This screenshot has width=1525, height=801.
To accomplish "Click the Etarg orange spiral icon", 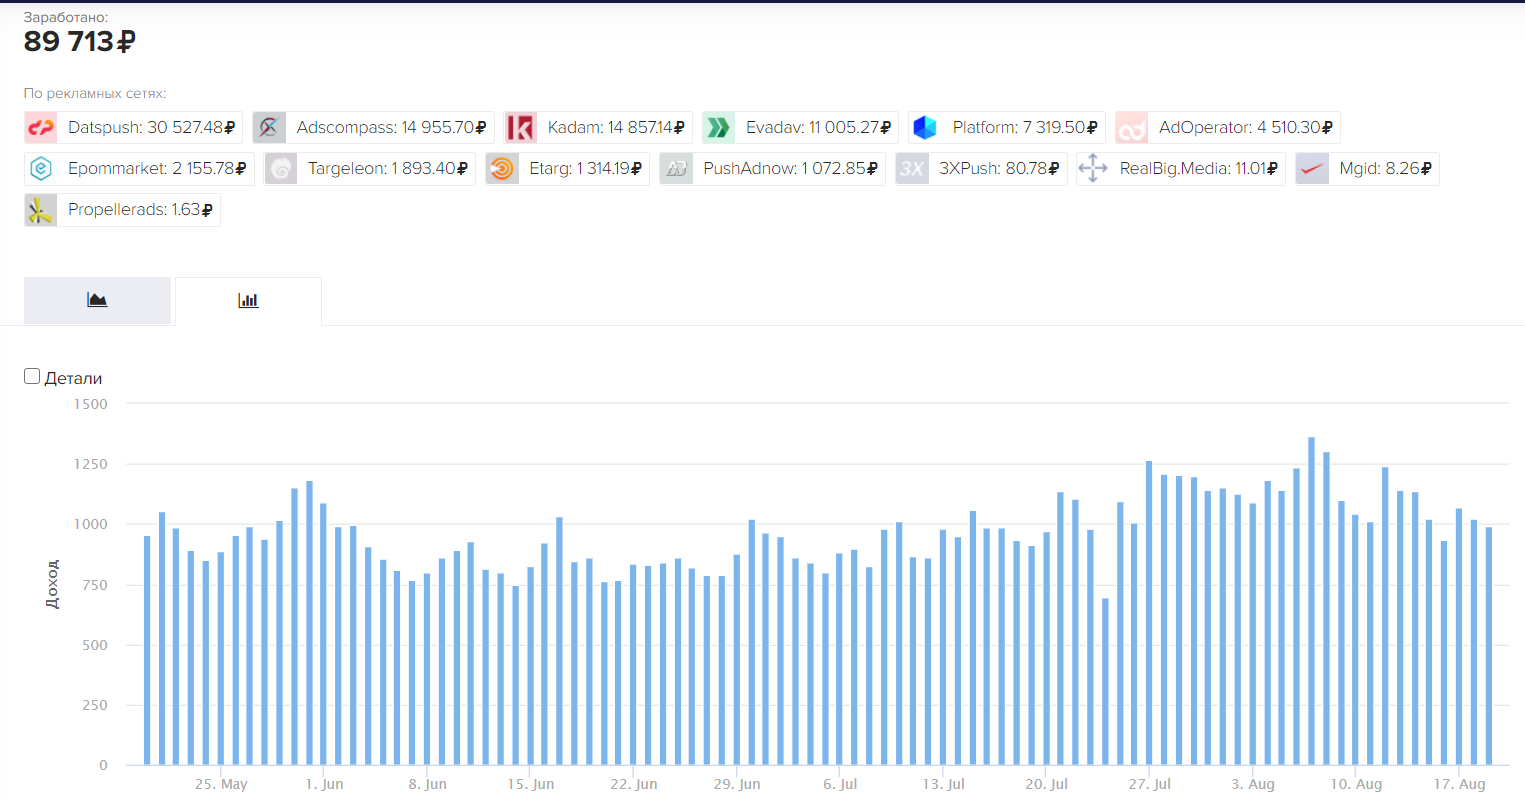I will pos(502,169).
